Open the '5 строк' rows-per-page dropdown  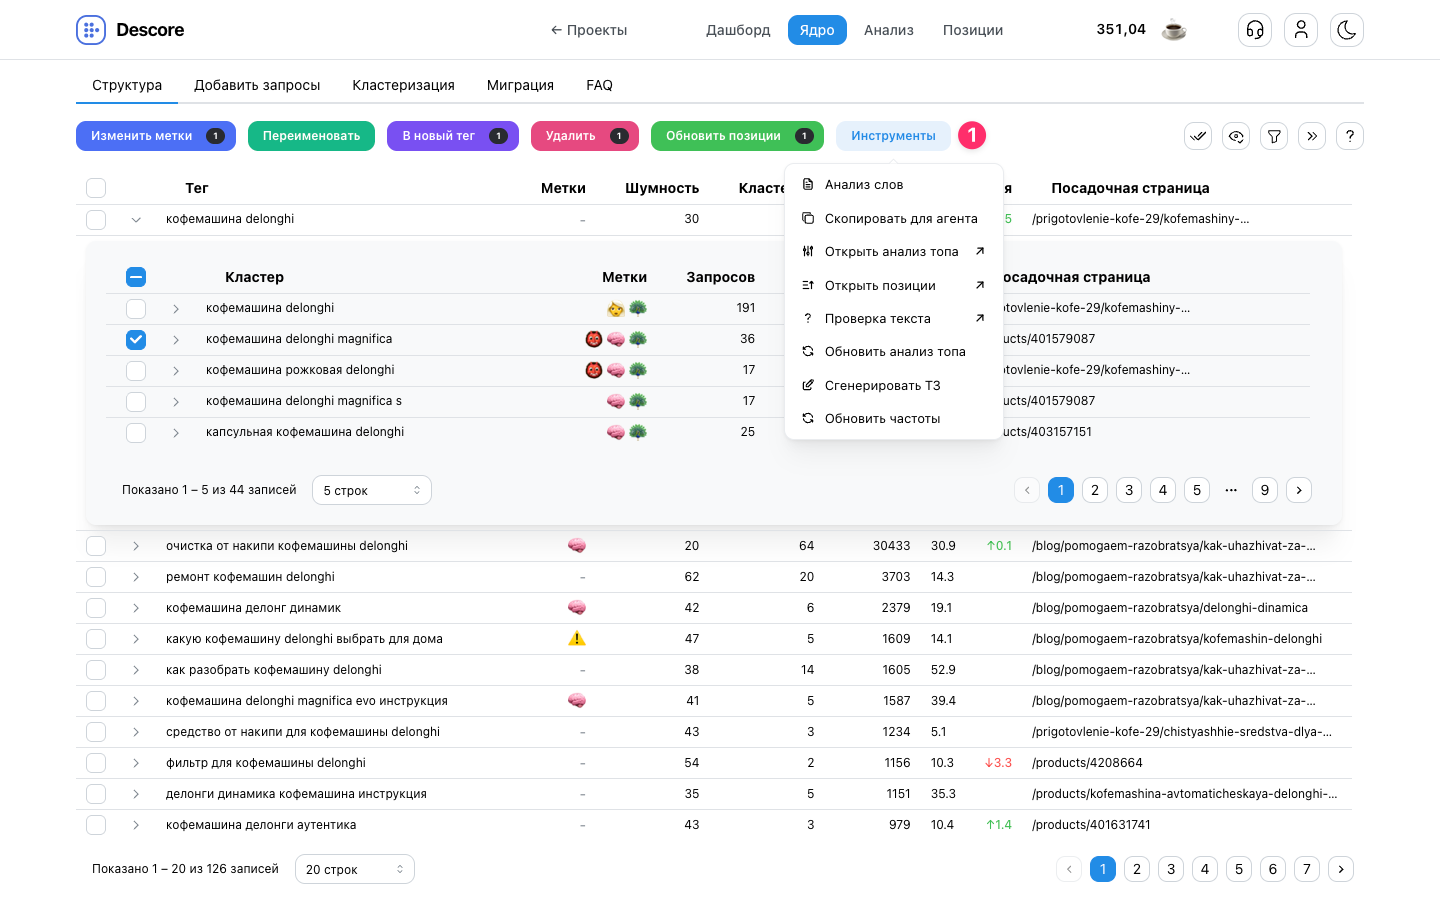click(372, 490)
